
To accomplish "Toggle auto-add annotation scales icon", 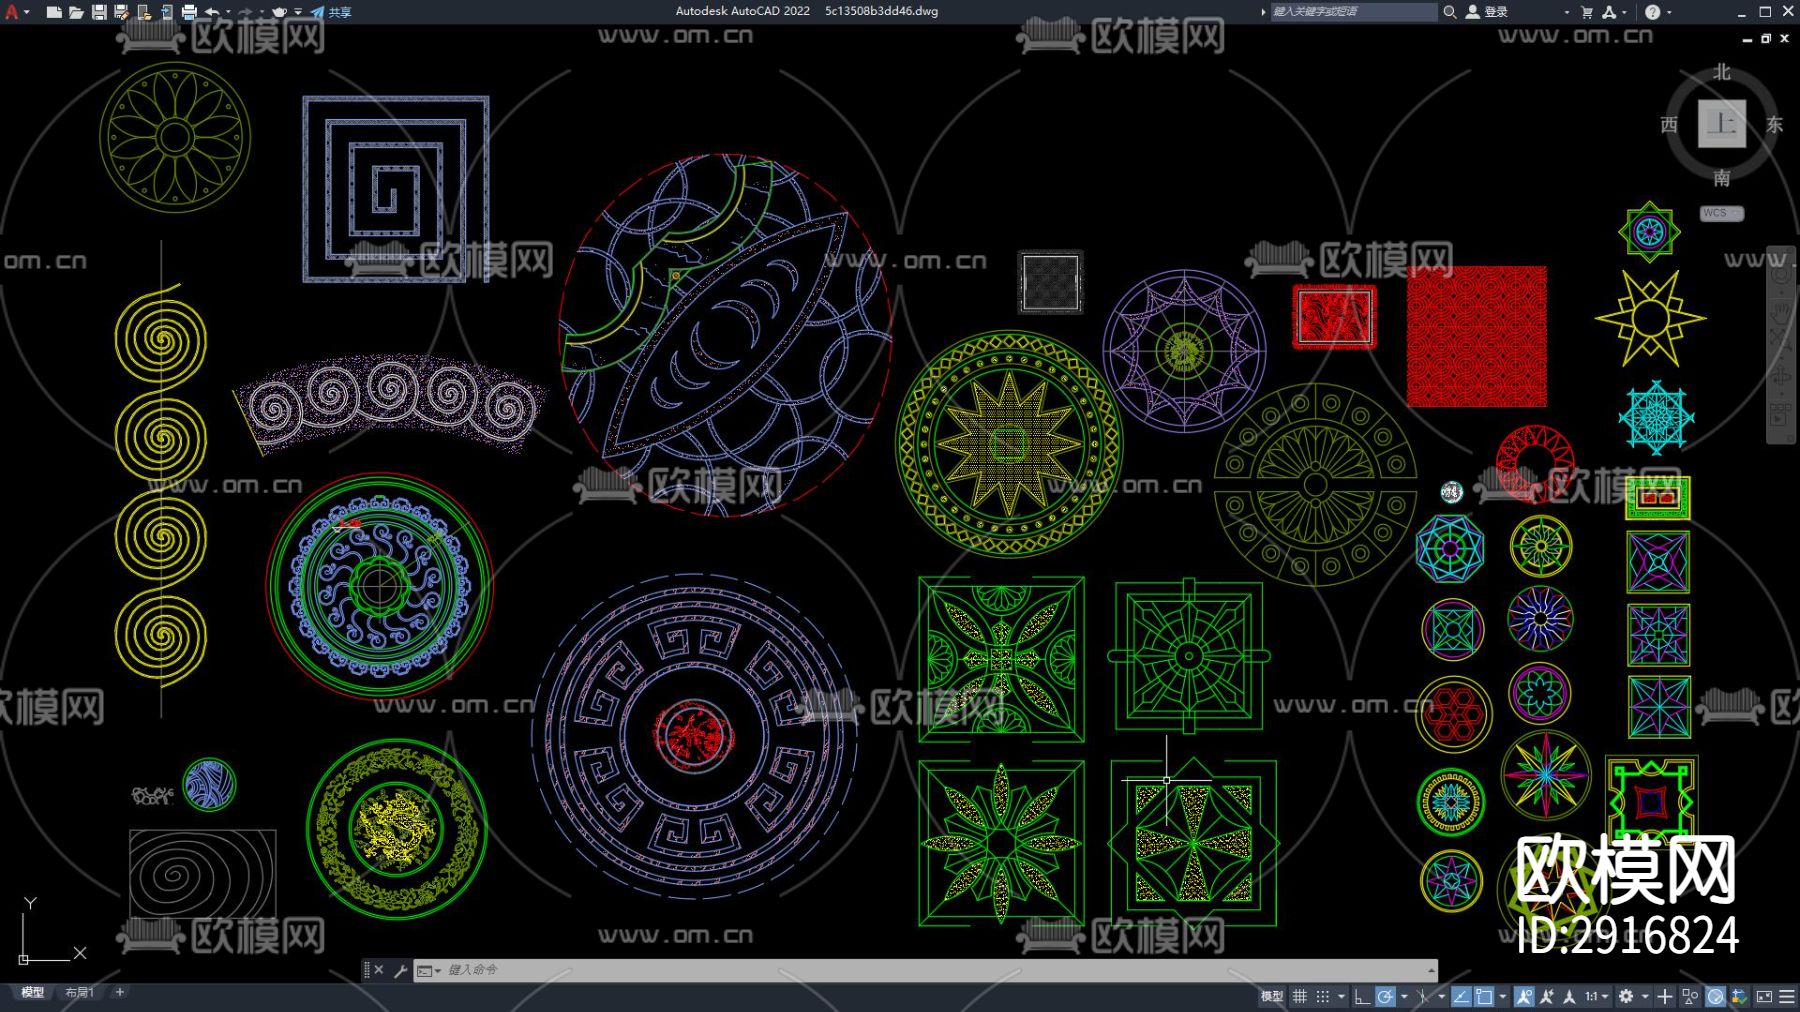I will coord(1547,996).
